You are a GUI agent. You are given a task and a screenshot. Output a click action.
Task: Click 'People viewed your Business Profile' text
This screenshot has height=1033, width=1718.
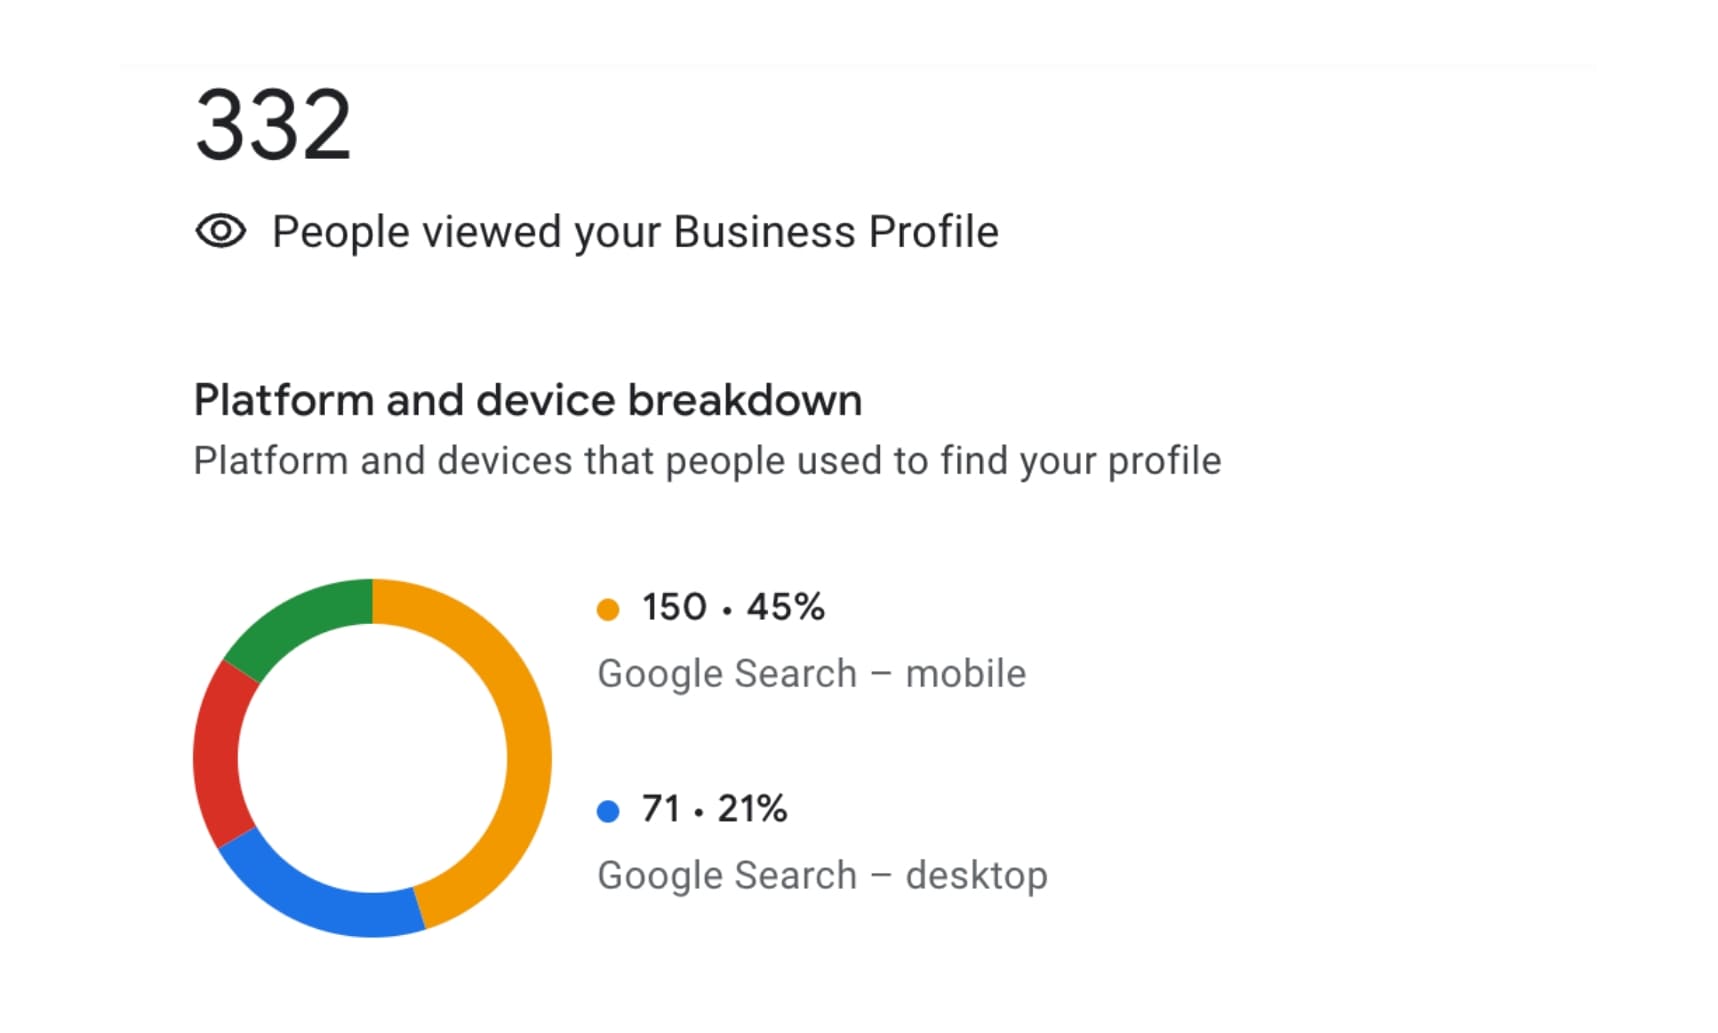[x=635, y=232]
